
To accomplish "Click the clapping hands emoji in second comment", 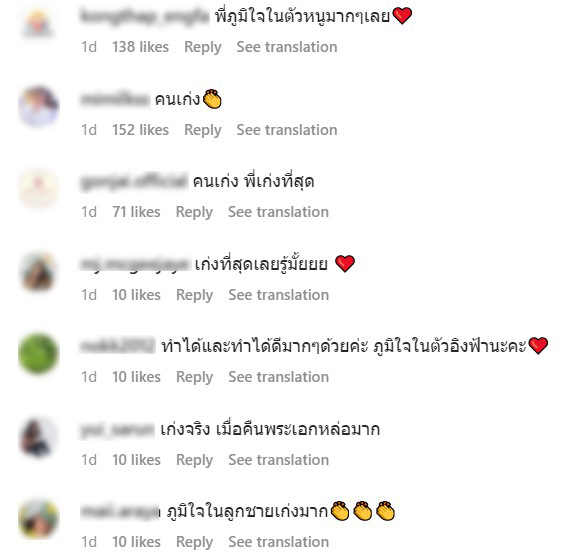I will [212, 99].
